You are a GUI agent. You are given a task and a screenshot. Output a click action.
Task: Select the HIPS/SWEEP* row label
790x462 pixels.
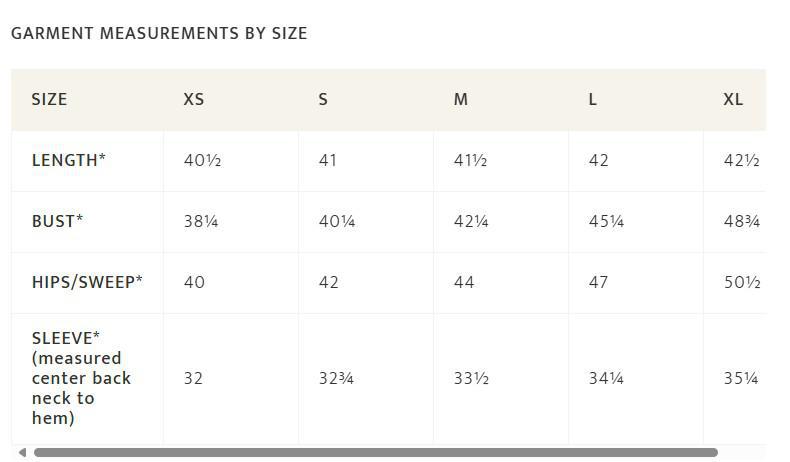(87, 282)
